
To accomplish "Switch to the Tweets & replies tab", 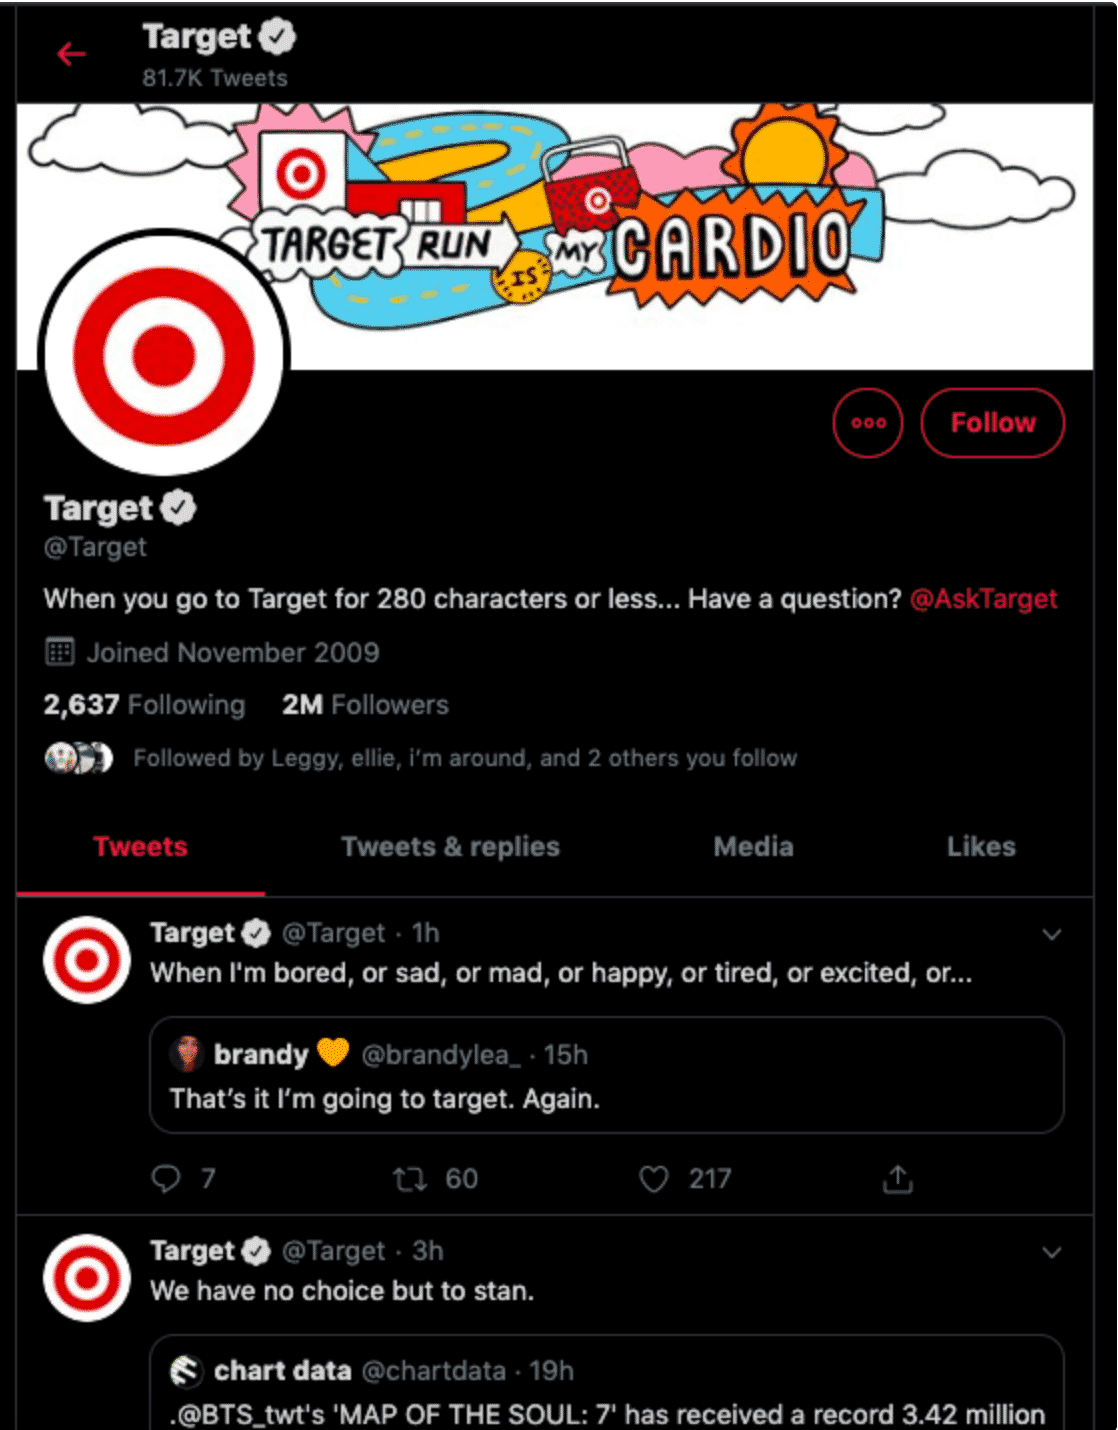I will (x=450, y=847).
